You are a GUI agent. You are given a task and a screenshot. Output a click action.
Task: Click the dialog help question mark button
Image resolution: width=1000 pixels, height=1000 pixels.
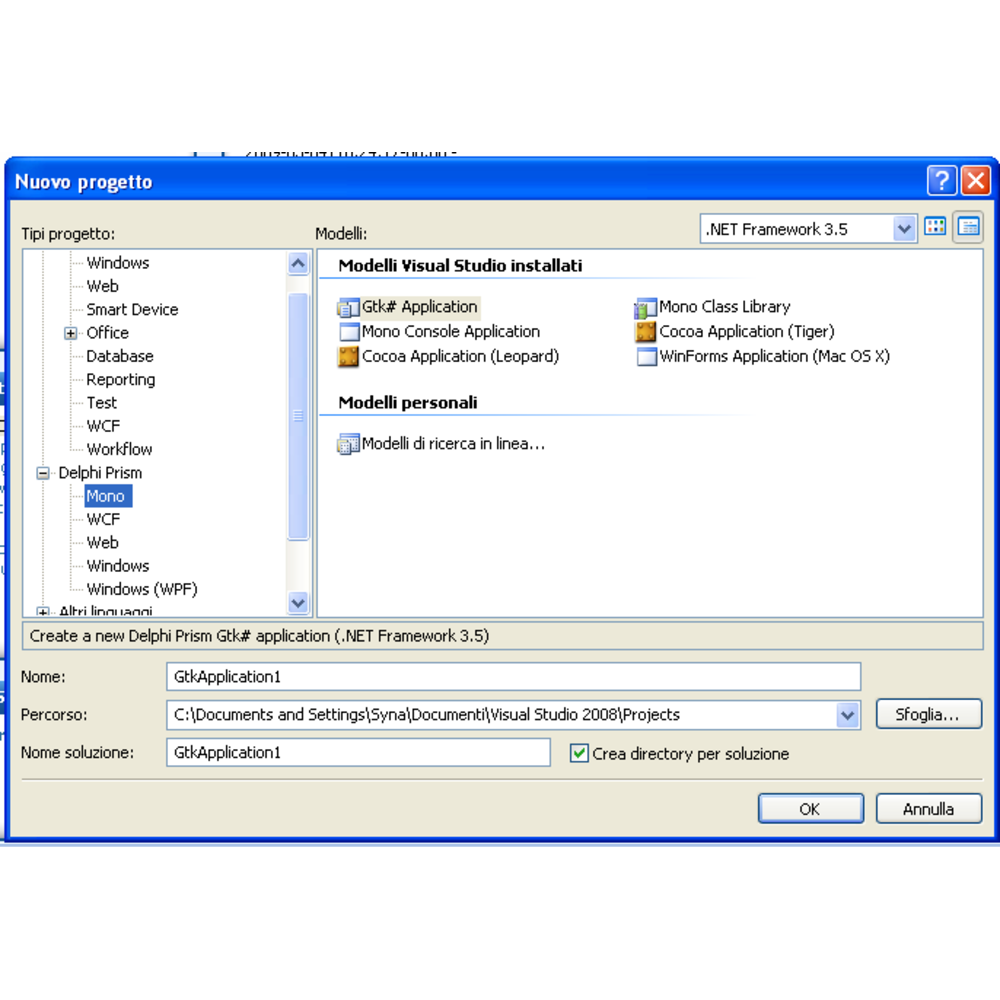pyautogui.click(x=941, y=181)
